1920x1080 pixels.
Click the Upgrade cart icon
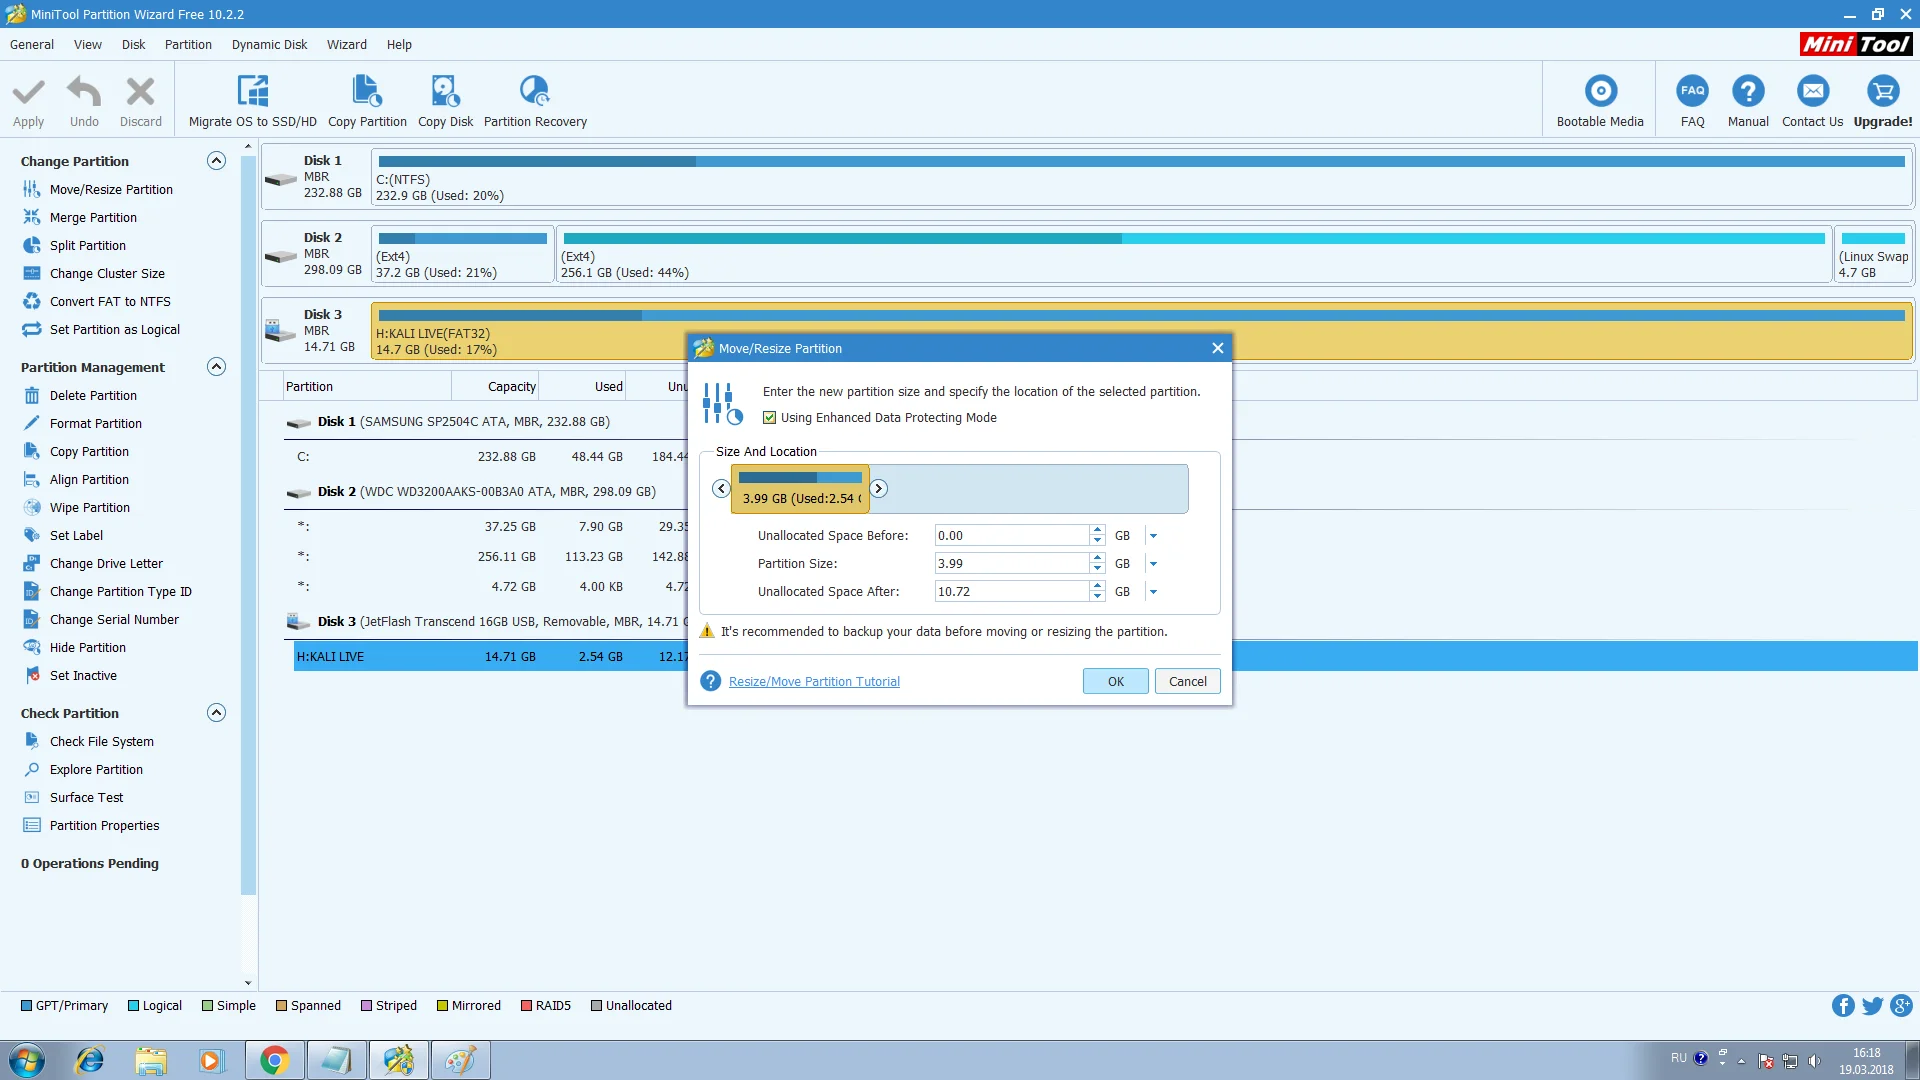(x=1882, y=92)
